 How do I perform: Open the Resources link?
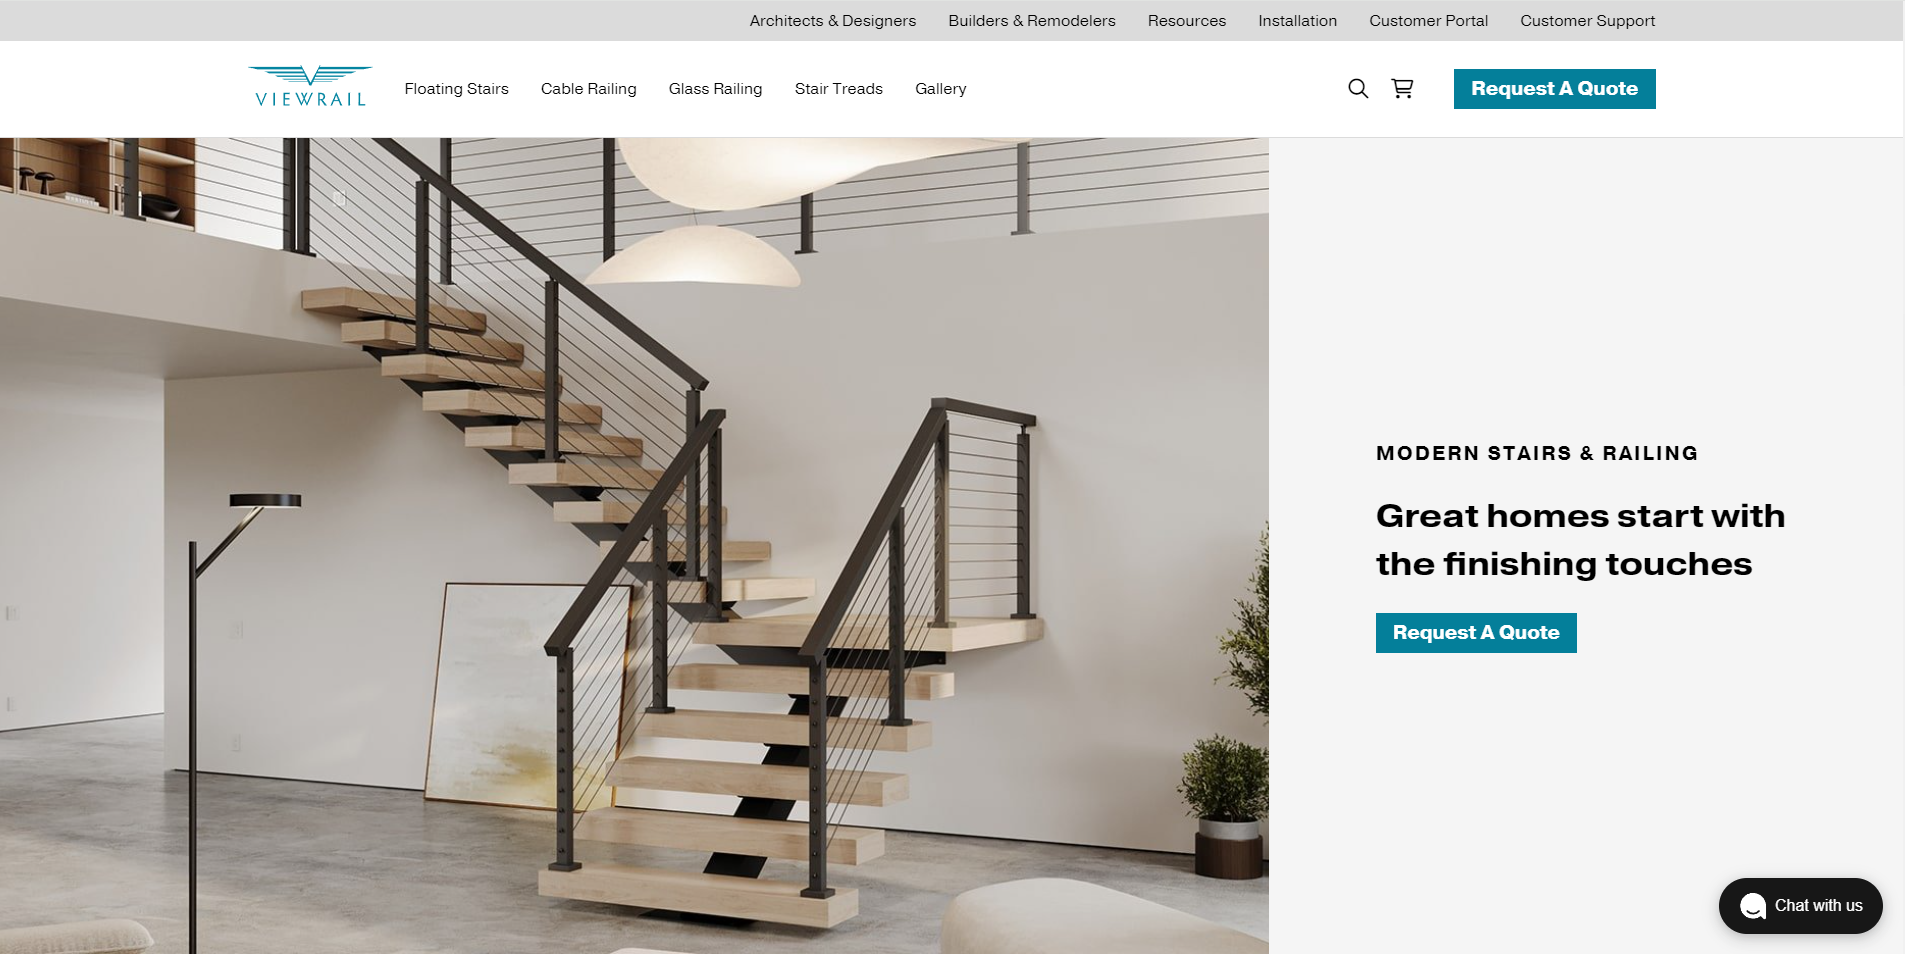[1186, 21]
